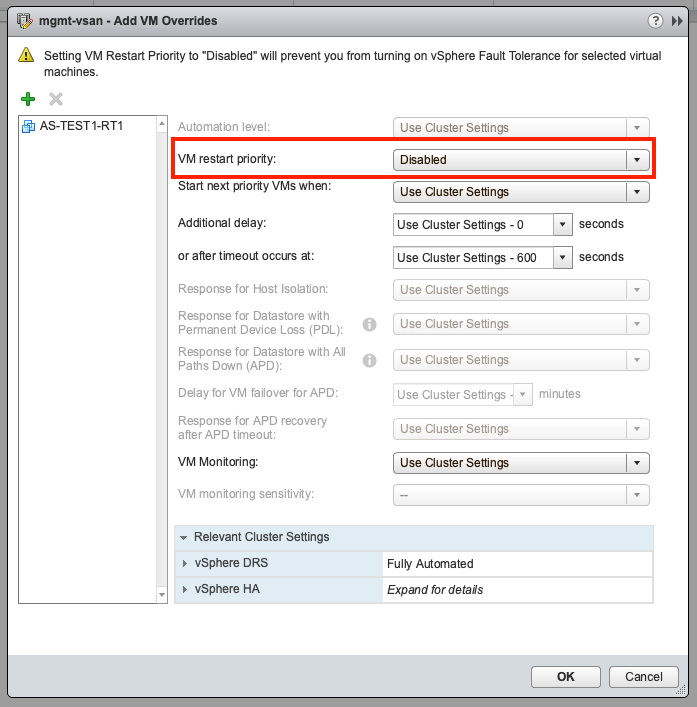Open the VM monitoring sensitivity dropdown

(521, 495)
